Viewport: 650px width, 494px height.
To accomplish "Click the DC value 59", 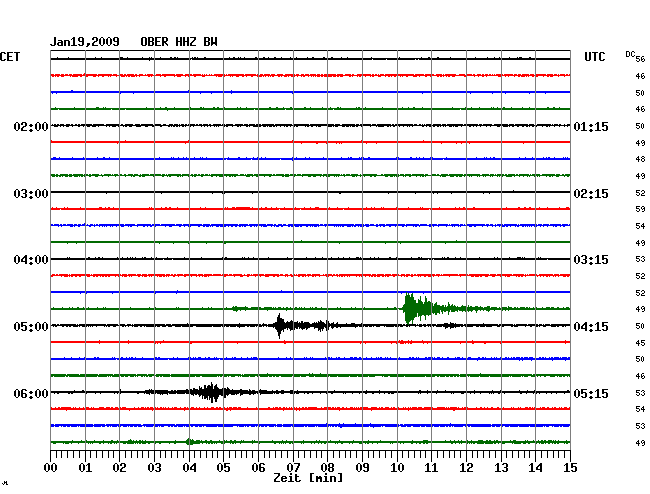I will [640, 209].
